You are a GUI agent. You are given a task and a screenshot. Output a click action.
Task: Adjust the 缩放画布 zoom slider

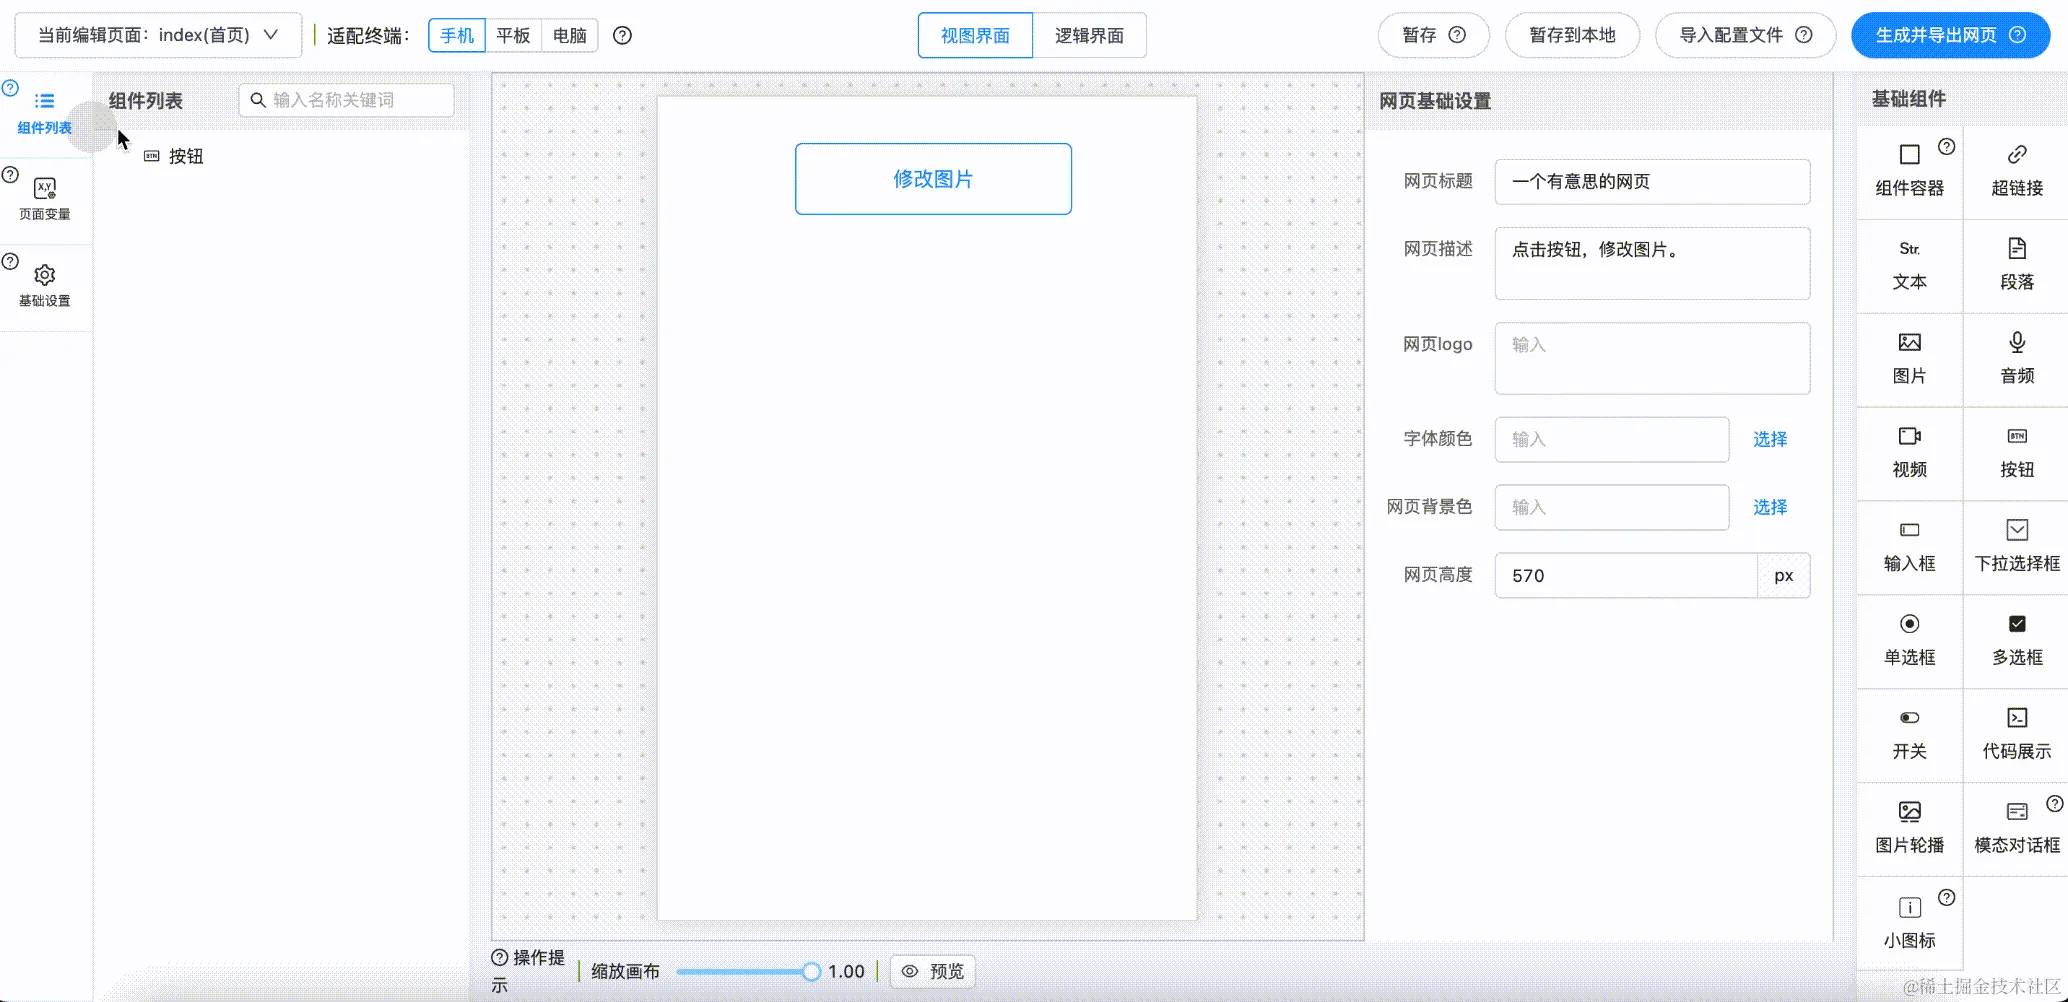click(810, 971)
